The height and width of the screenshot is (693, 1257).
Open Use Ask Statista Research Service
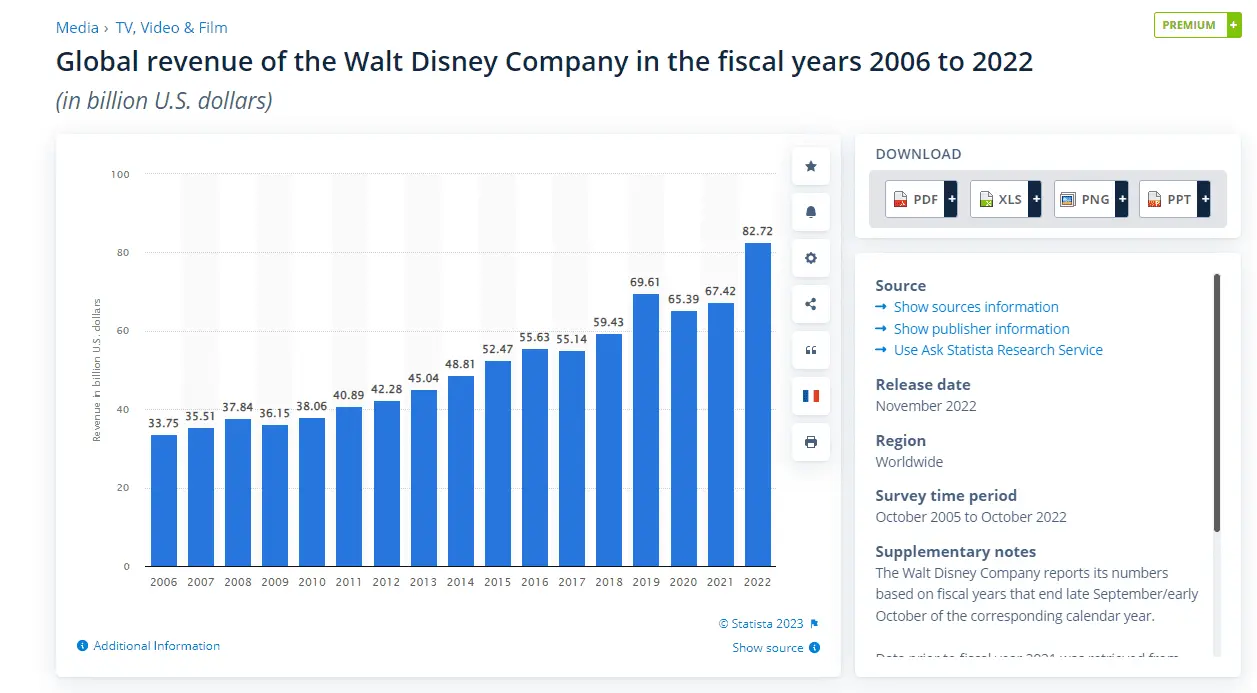998,350
